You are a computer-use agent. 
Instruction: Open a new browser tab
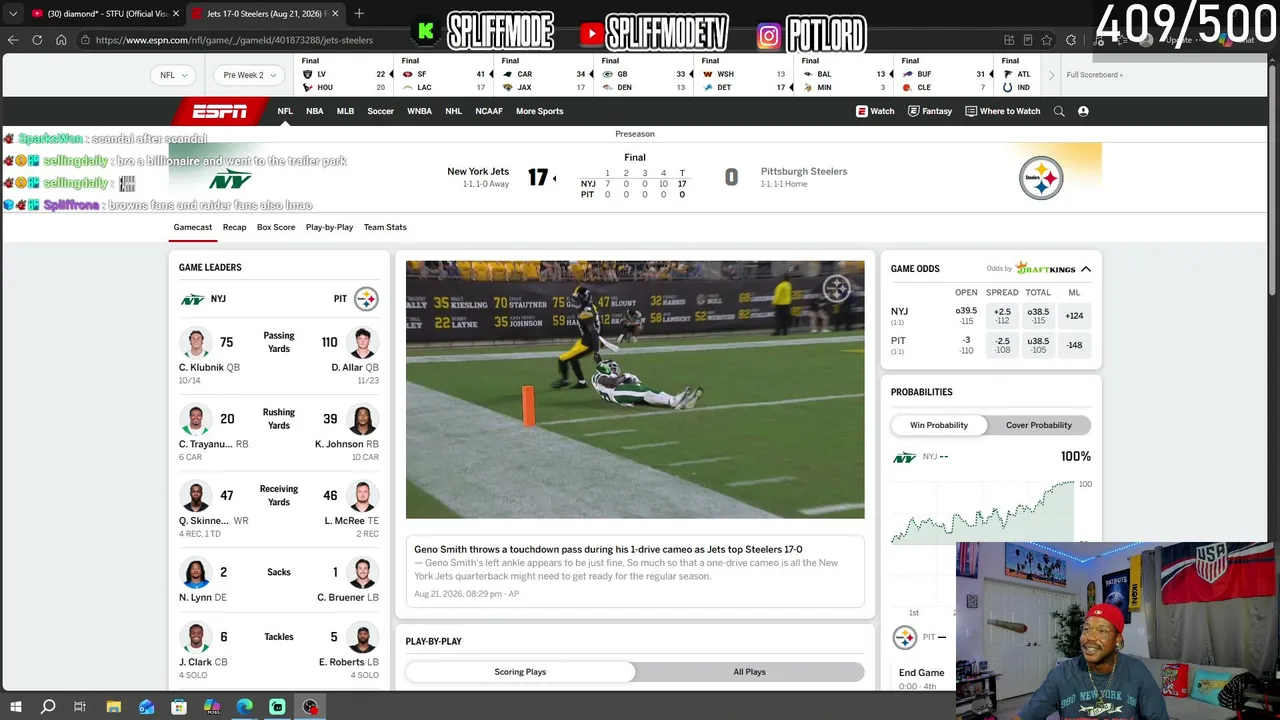point(359,14)
